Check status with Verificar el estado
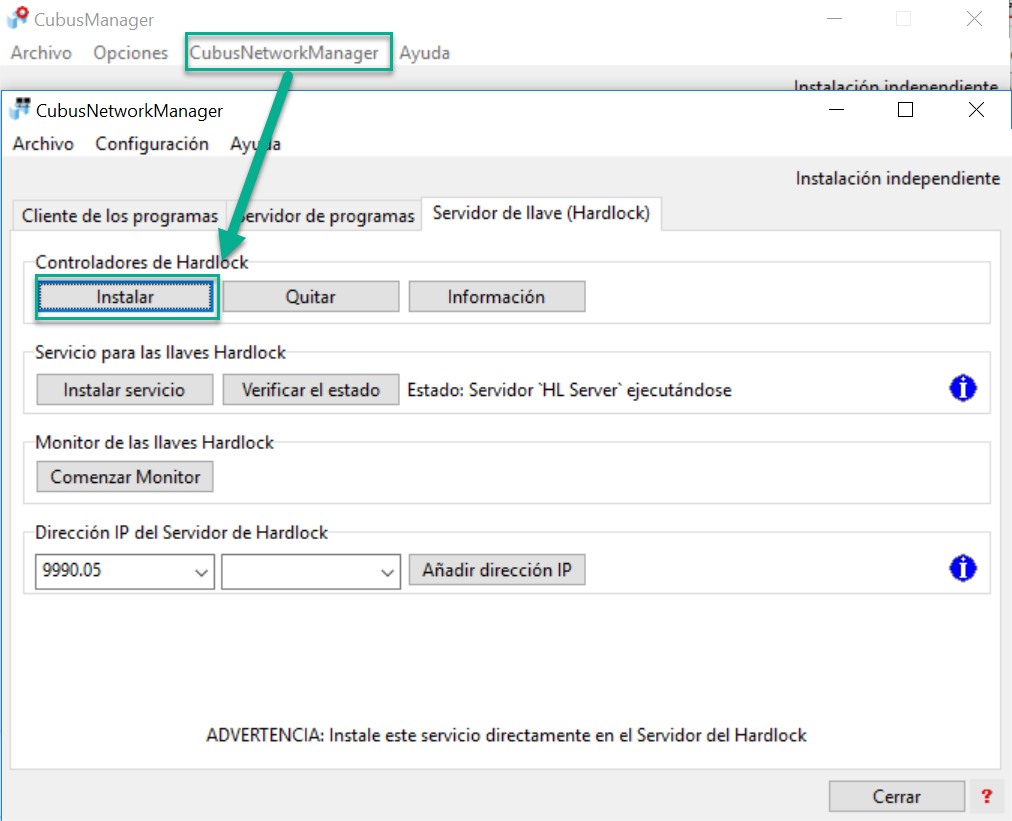 [x=310, y=390]
